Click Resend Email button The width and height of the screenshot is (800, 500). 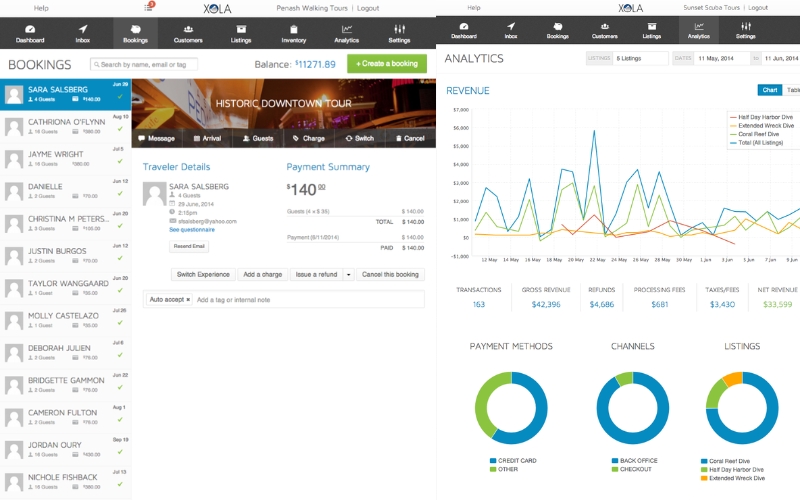point(189,246)
